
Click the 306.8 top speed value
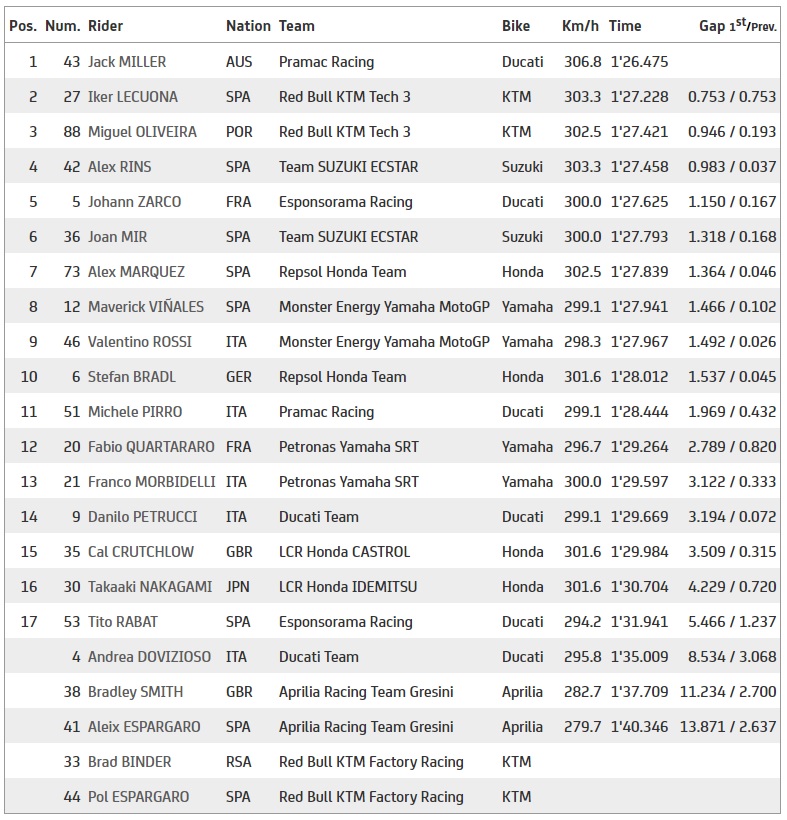[582, 62]
